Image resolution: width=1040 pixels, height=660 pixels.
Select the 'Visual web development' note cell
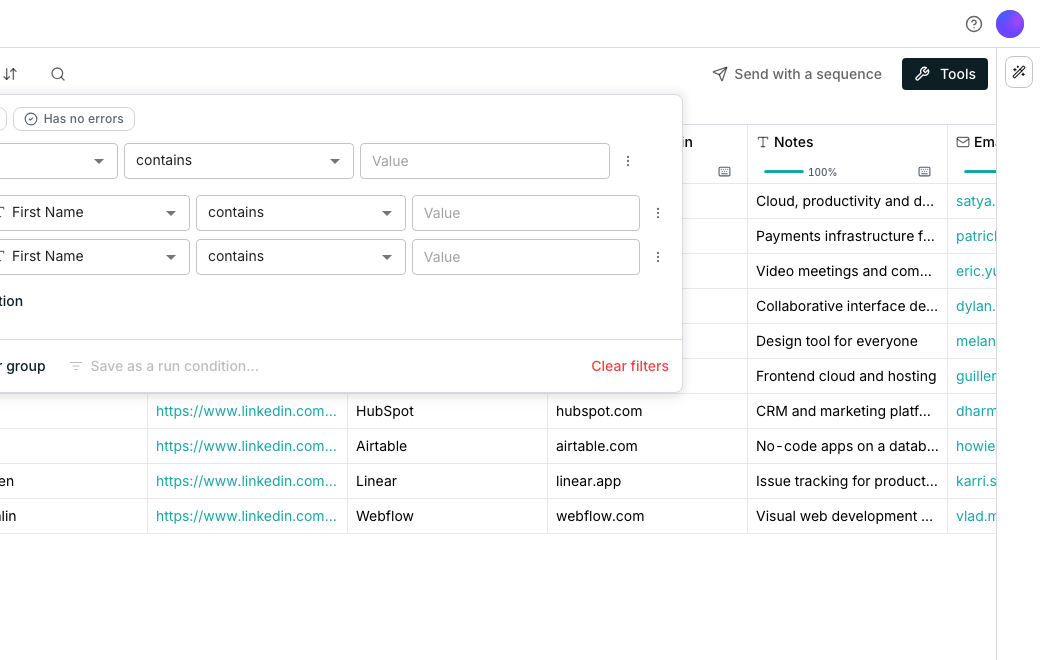tap(847, 516)
